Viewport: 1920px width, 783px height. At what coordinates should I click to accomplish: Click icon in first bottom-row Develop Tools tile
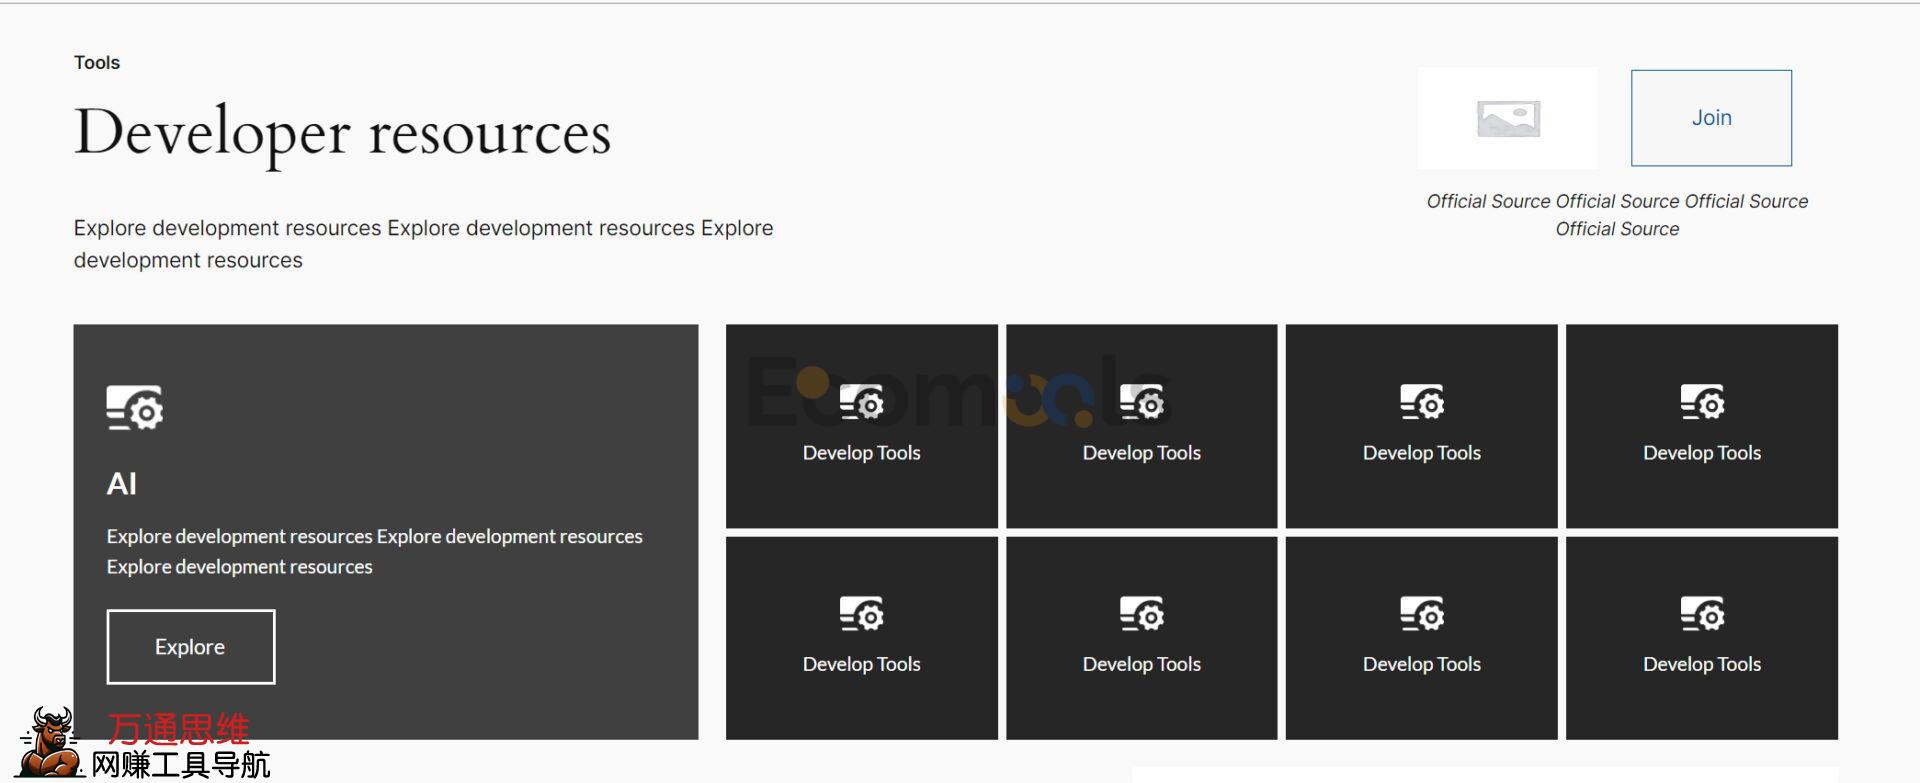tap(861, 614)
